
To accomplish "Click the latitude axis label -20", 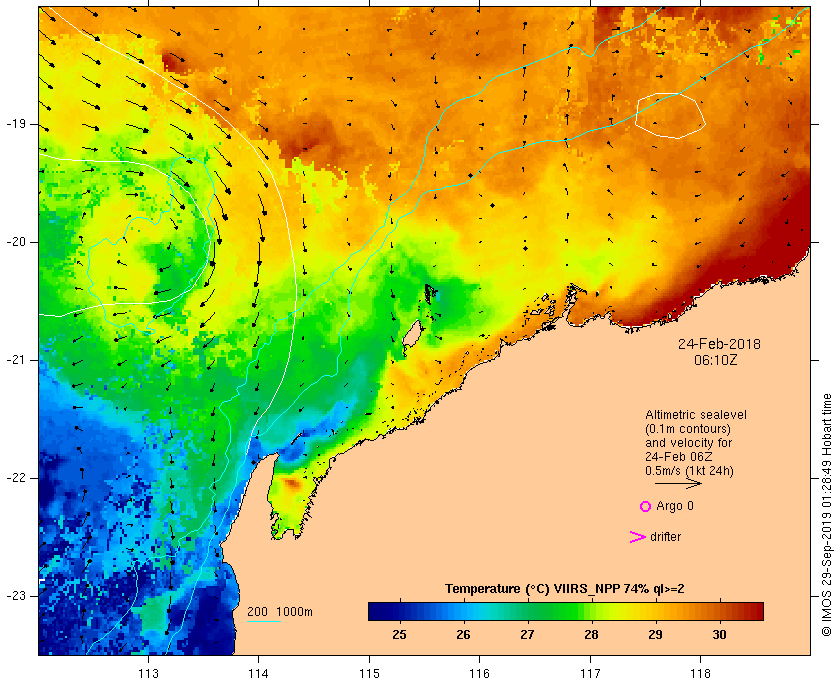I will coord(16,242).
